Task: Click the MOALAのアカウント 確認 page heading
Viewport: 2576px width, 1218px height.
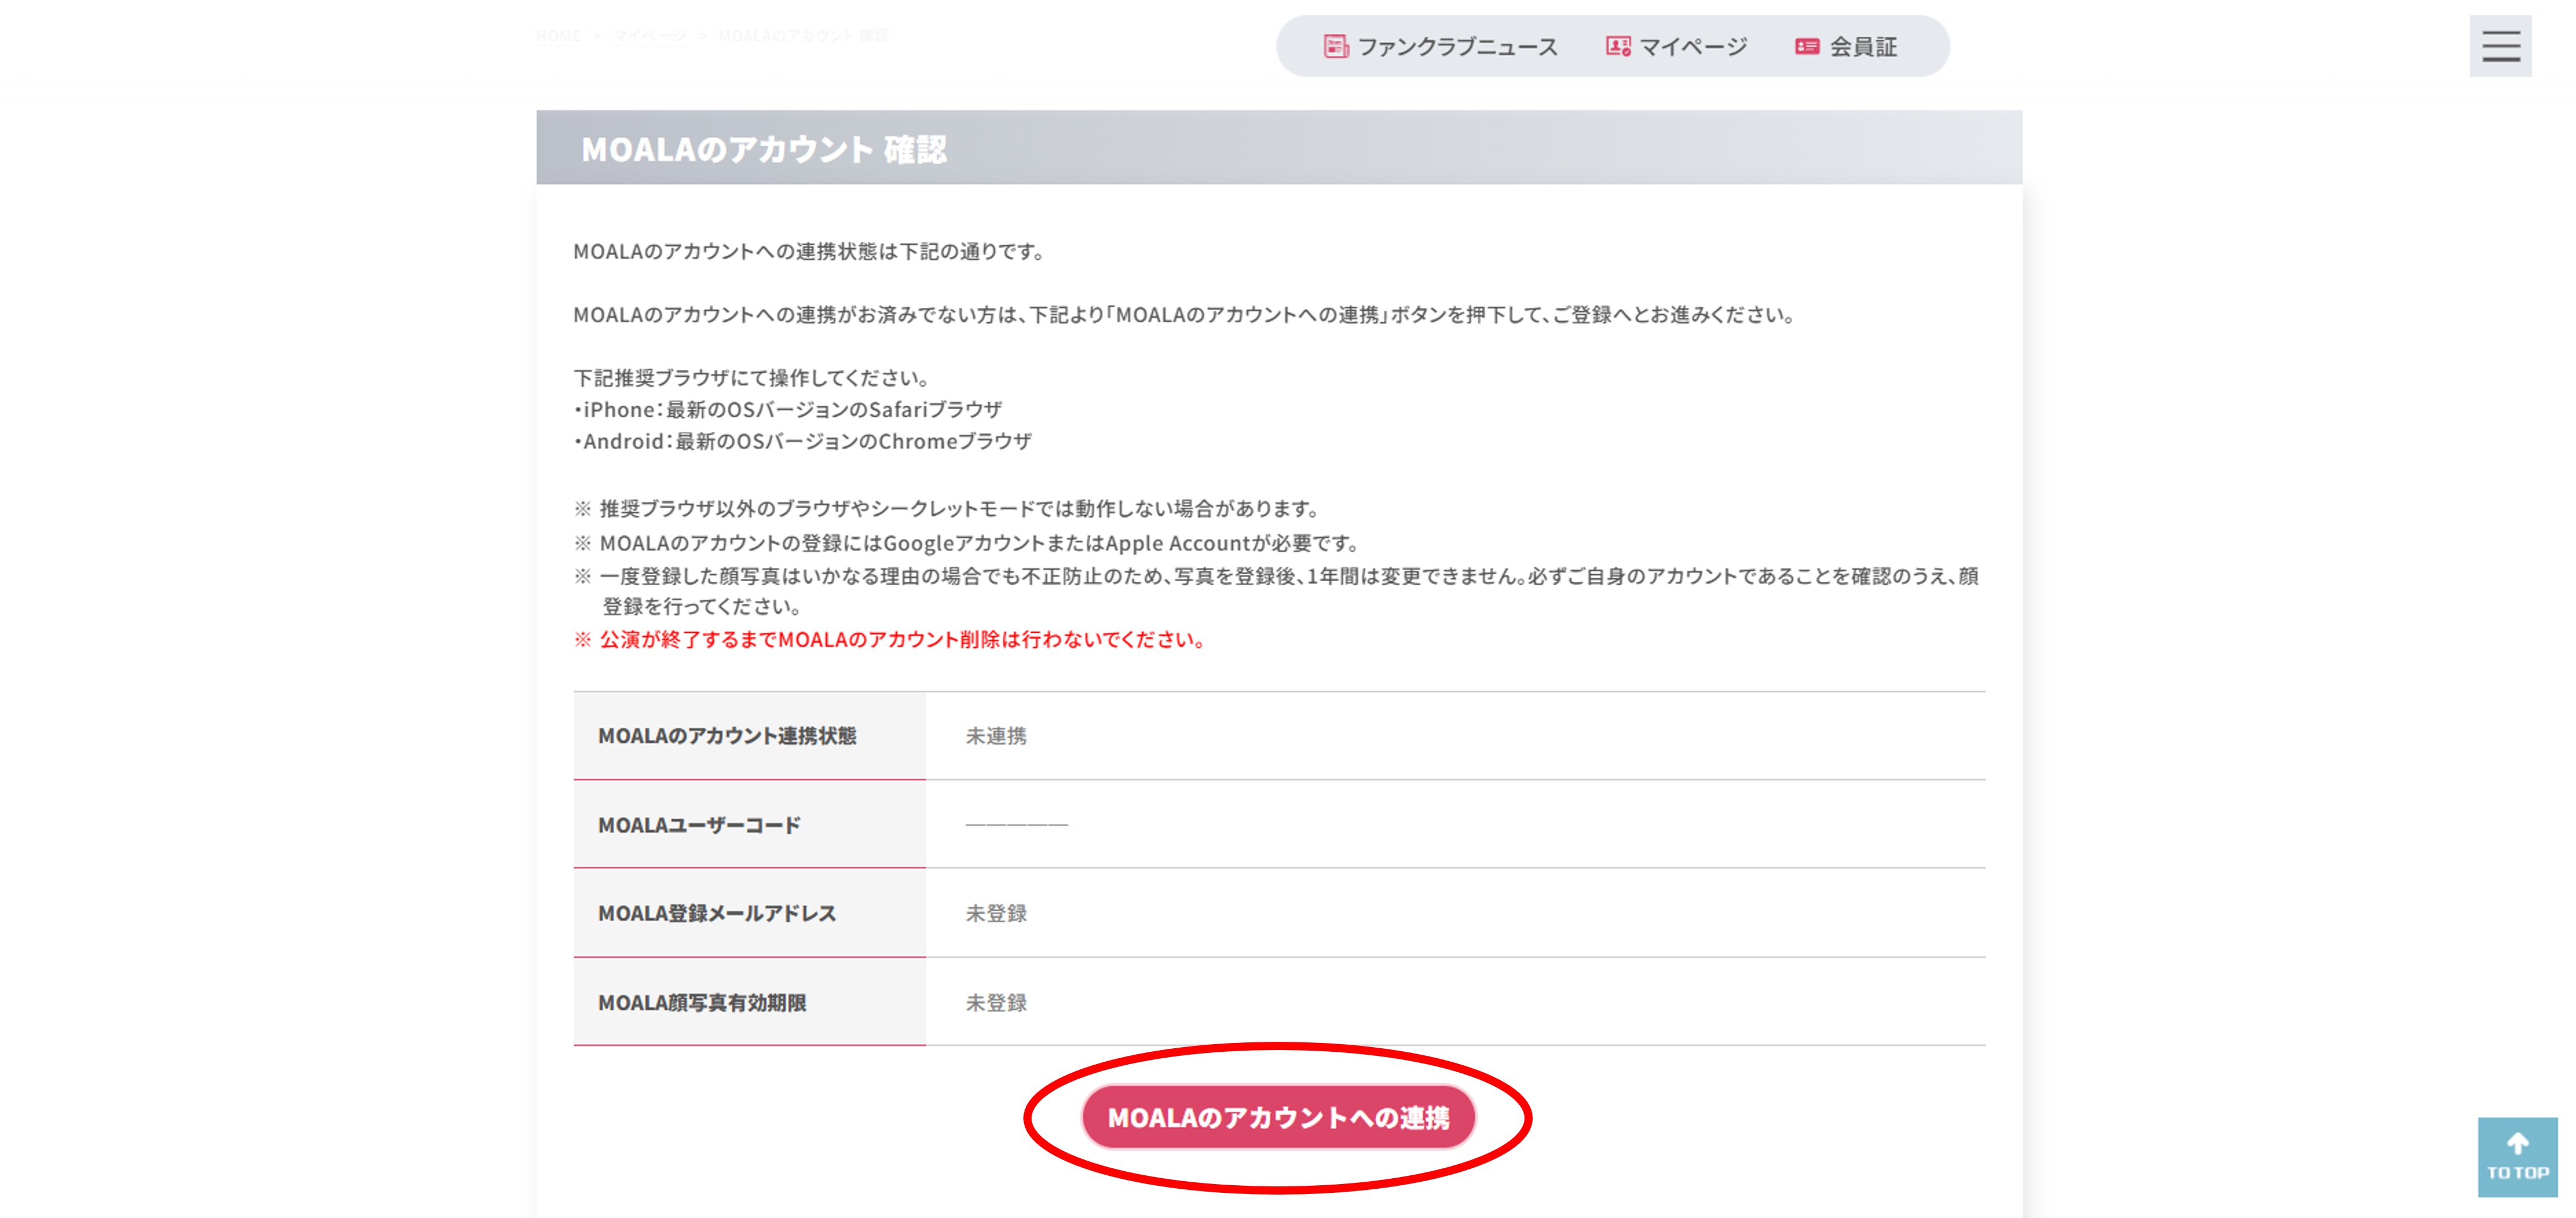Action: (764, 149)
